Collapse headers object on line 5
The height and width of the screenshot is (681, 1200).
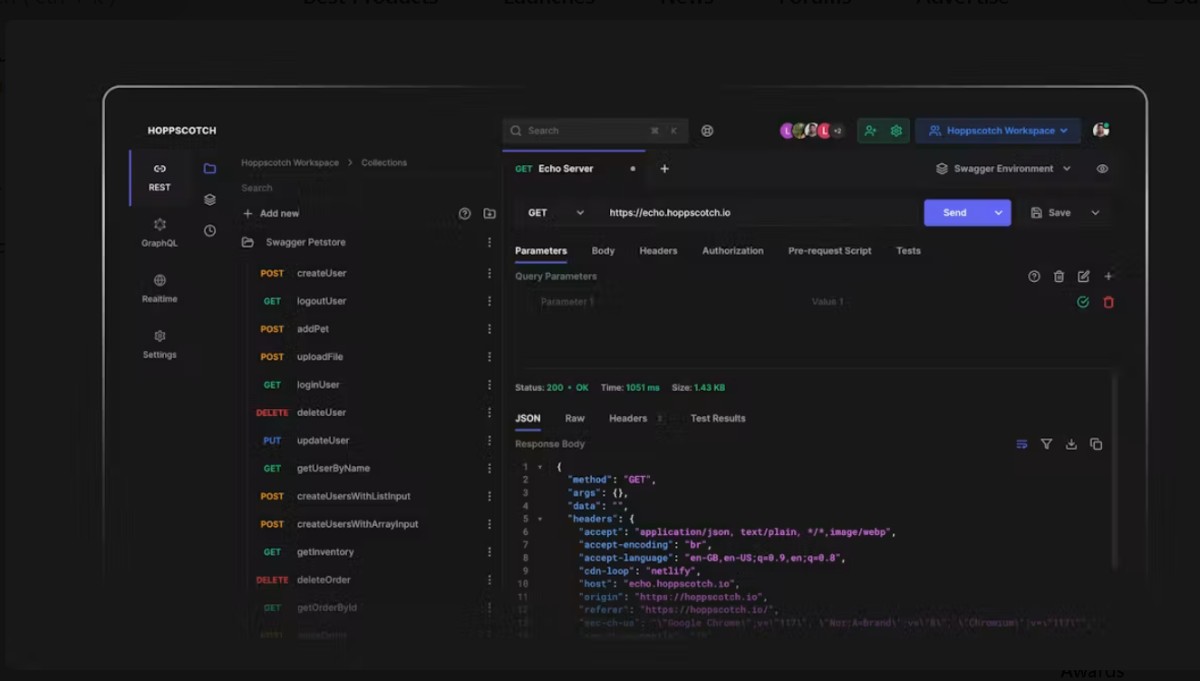540,519
